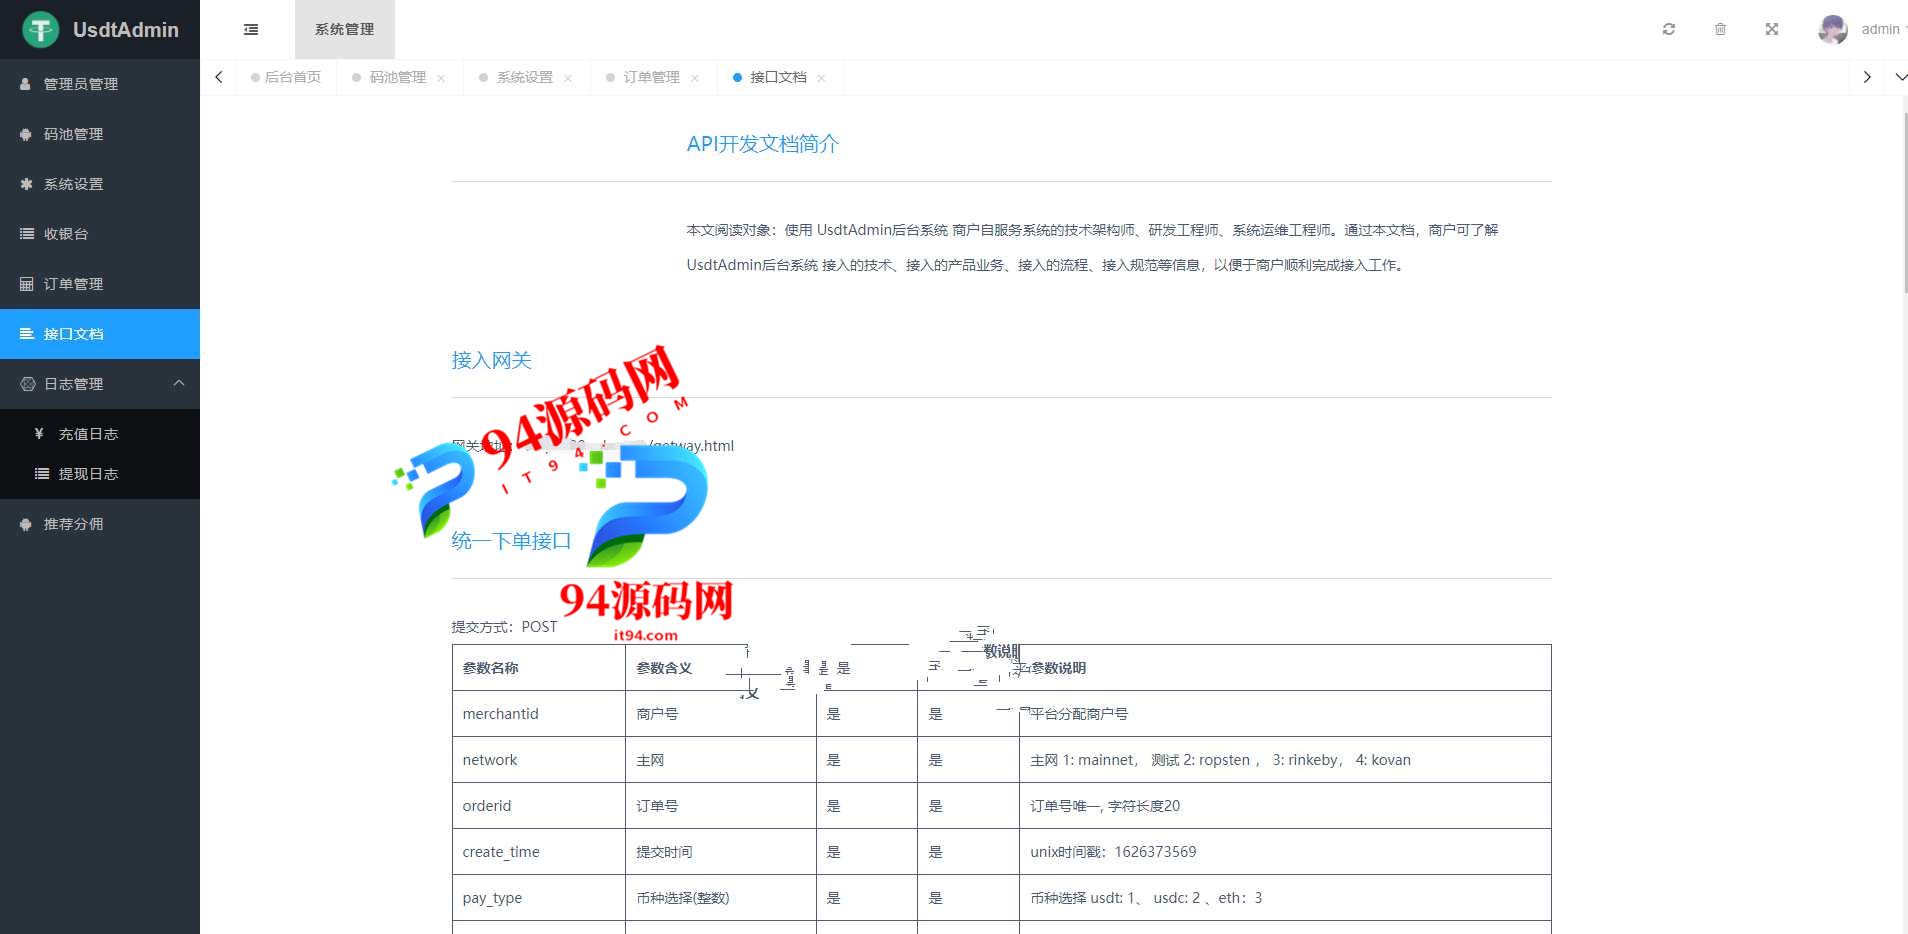Screen dimensions: 1908x934
Task: Click the admin username label
Action: pyautogui.click(x=1880, y=29)
